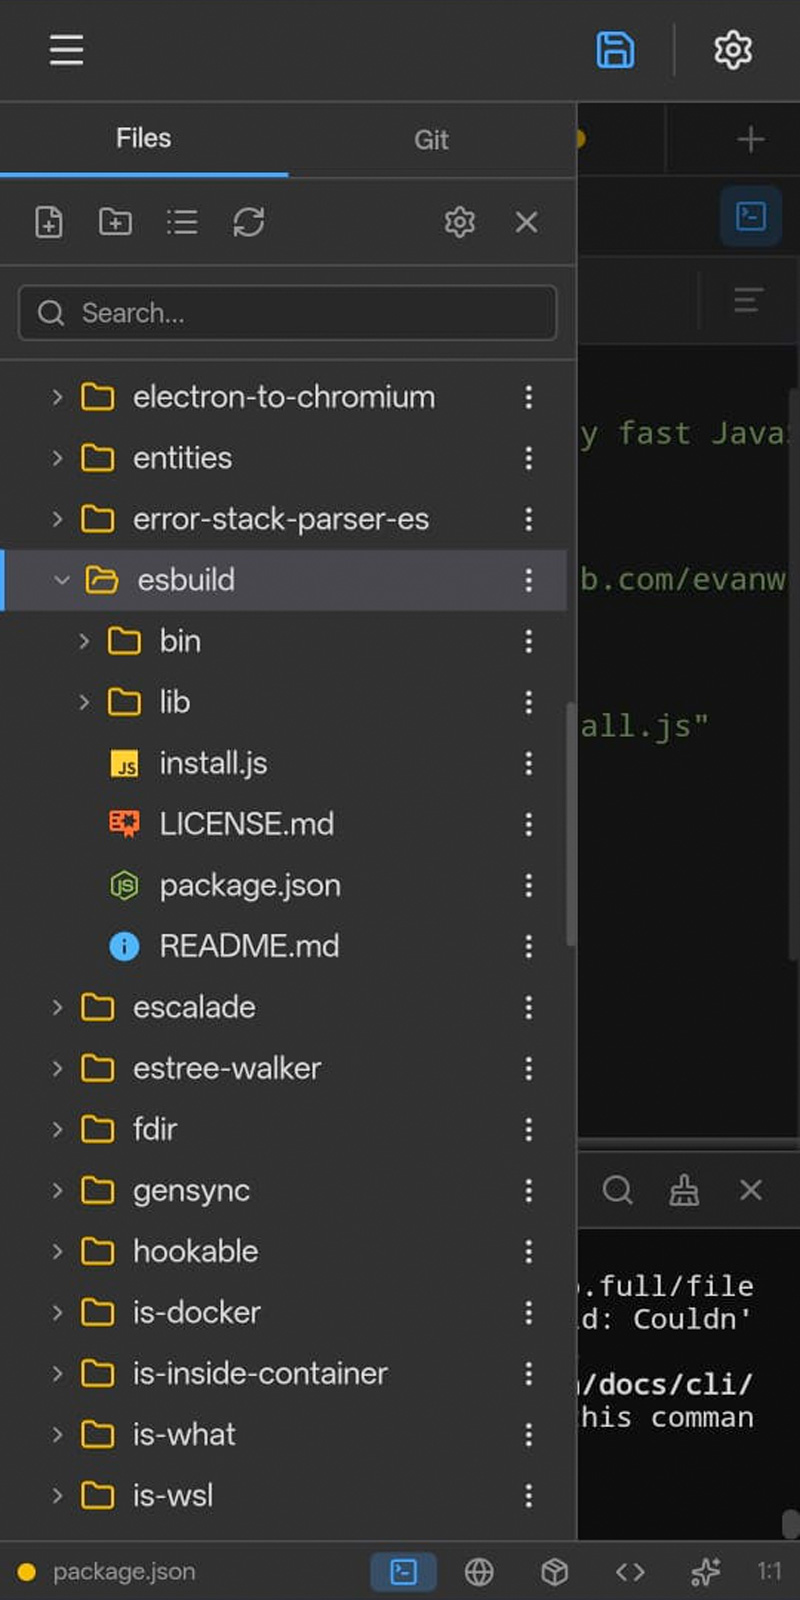This screenshot has width=800, height=1600.
Task: Click the code brackets icon in status bar
Action: tap(630, 1572)
